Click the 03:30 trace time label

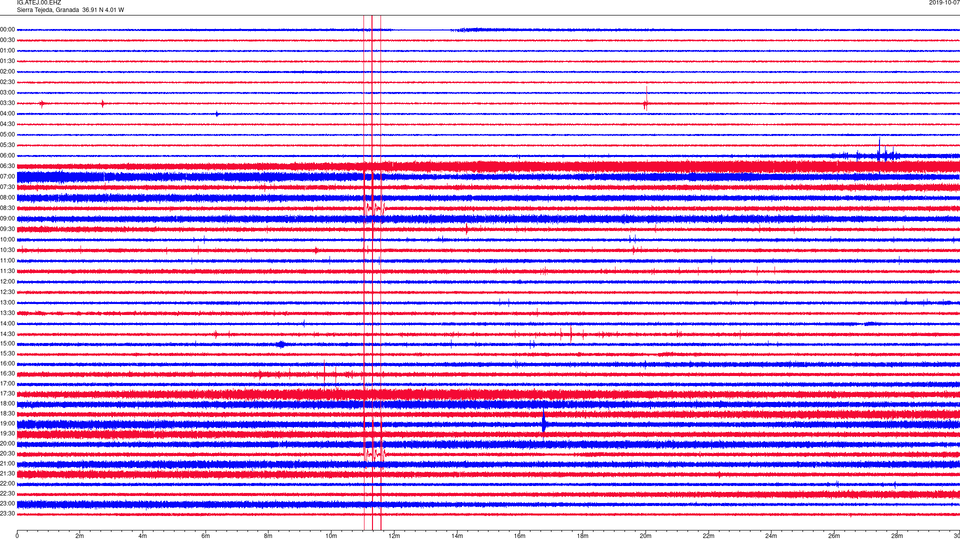[x=7, y=103]
